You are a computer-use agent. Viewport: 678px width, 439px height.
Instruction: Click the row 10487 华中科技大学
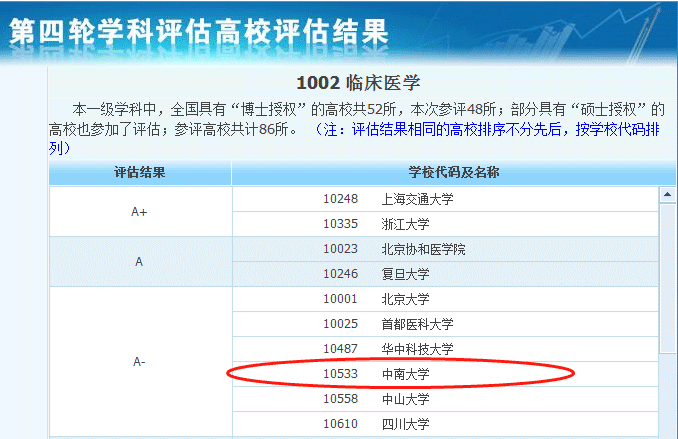pos(445,349)
